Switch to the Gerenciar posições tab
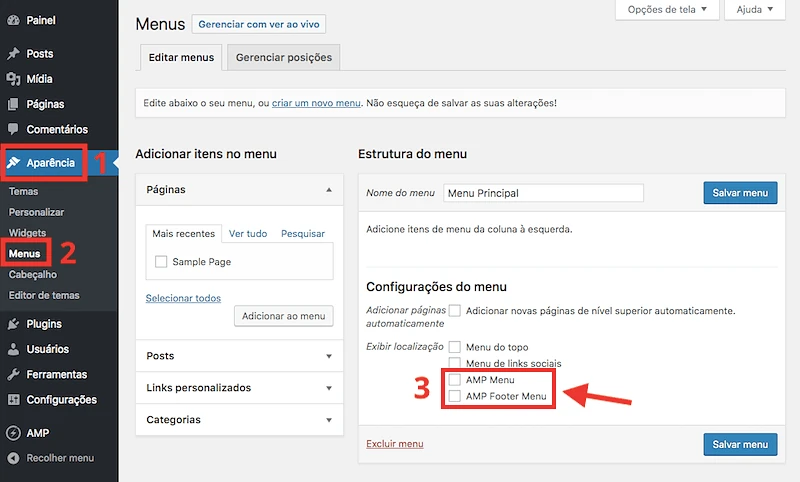800x482 pixels. point(284,58)
